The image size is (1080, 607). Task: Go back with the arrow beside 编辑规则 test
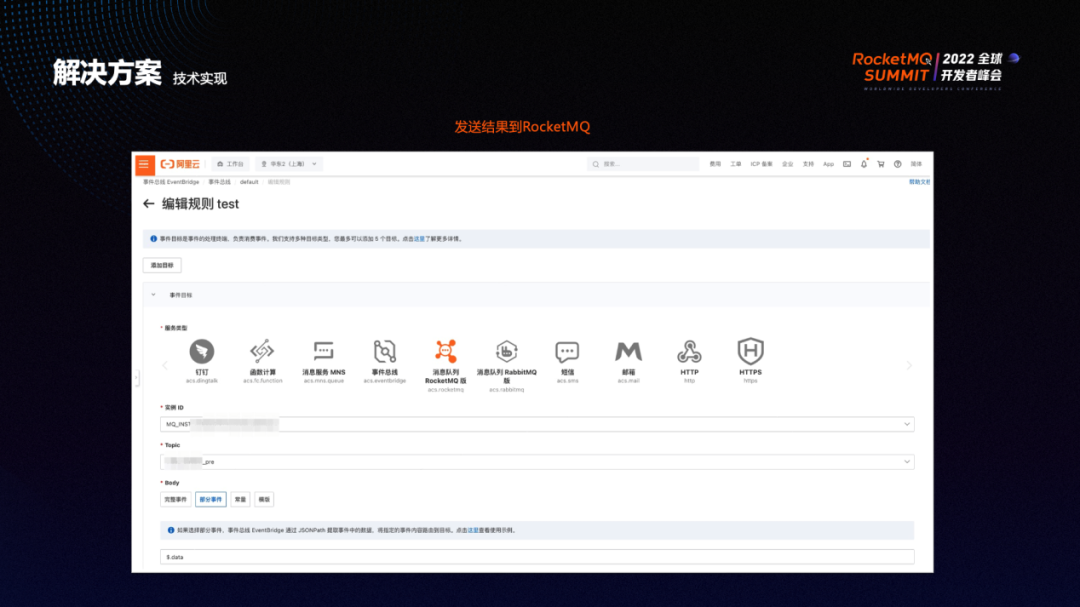[x=149, y=204]
